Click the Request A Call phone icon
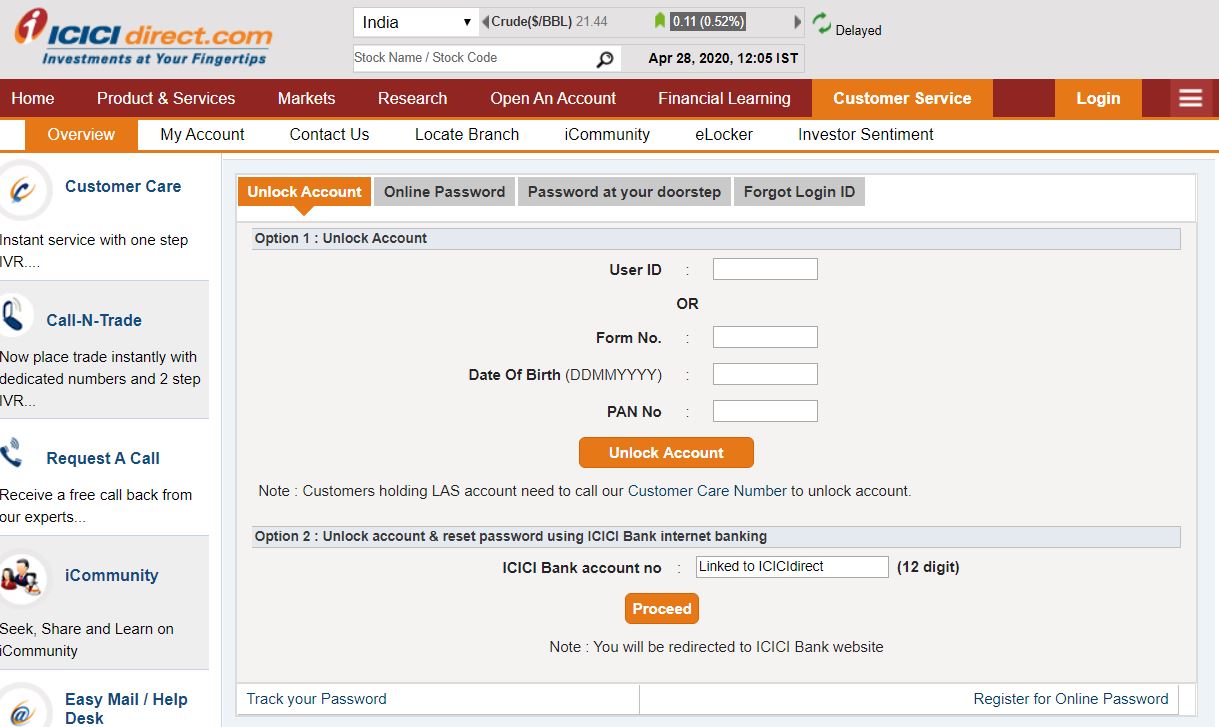 coord(12,454)
